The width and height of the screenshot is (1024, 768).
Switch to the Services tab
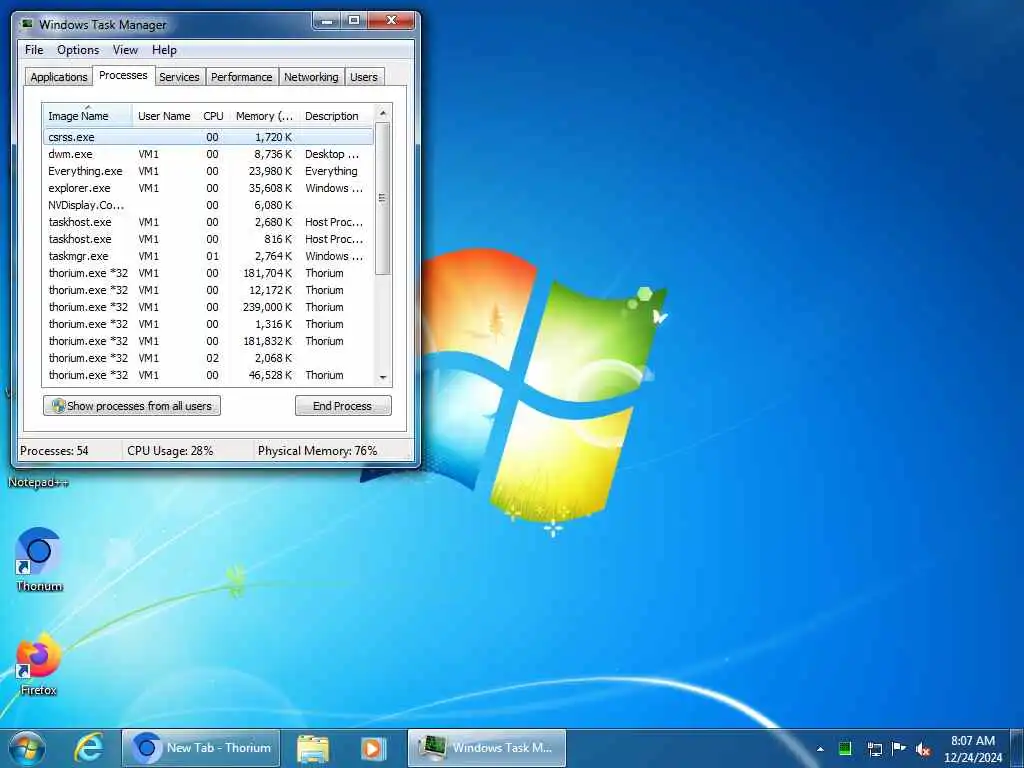coord(179,77)
